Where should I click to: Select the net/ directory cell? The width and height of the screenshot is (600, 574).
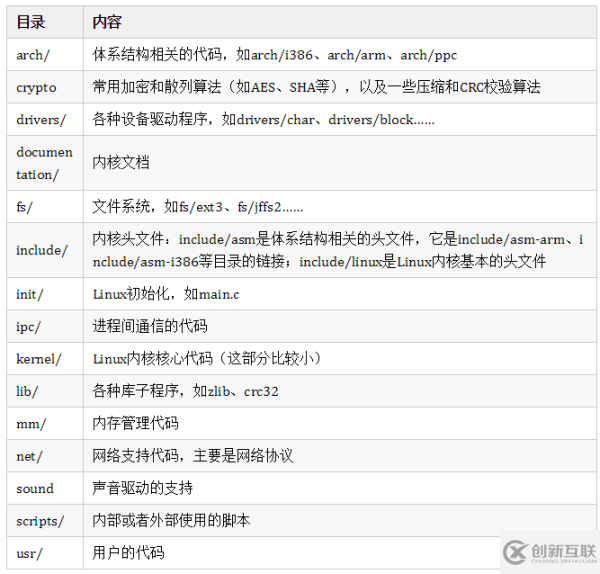coord(45,456)
